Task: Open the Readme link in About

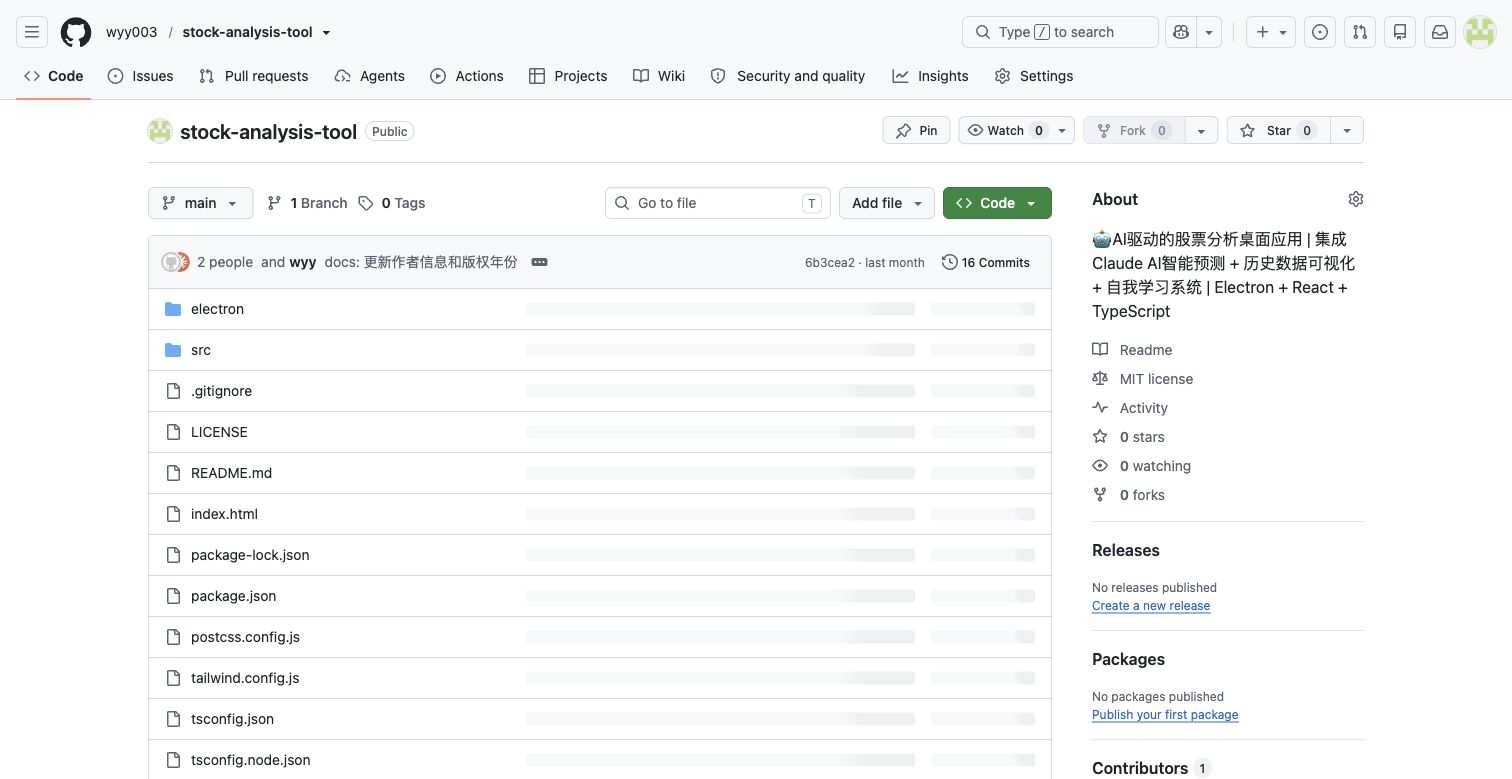Action: click(x=1146, y=350)
